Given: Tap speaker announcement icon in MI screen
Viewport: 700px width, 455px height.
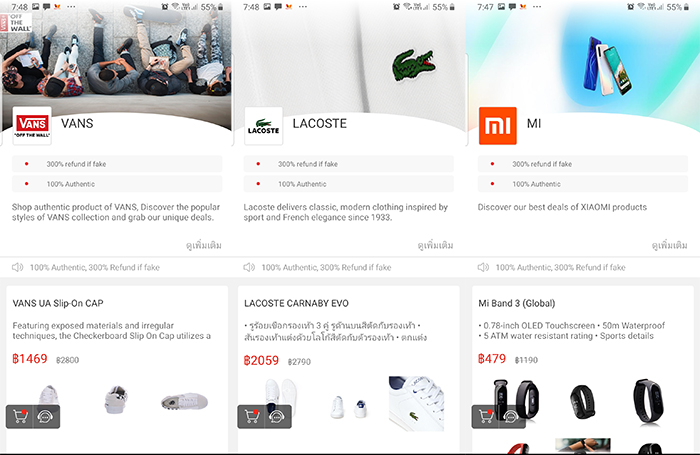Looking at the screenshot, I should pos(483,267).
